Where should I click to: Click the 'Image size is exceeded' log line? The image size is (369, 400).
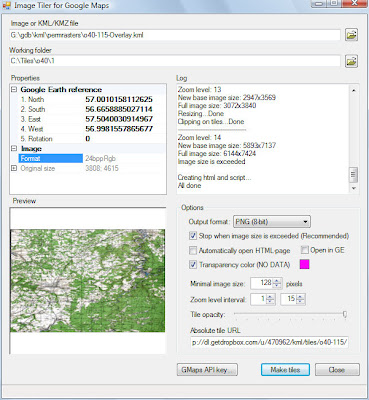pos(211,161)
